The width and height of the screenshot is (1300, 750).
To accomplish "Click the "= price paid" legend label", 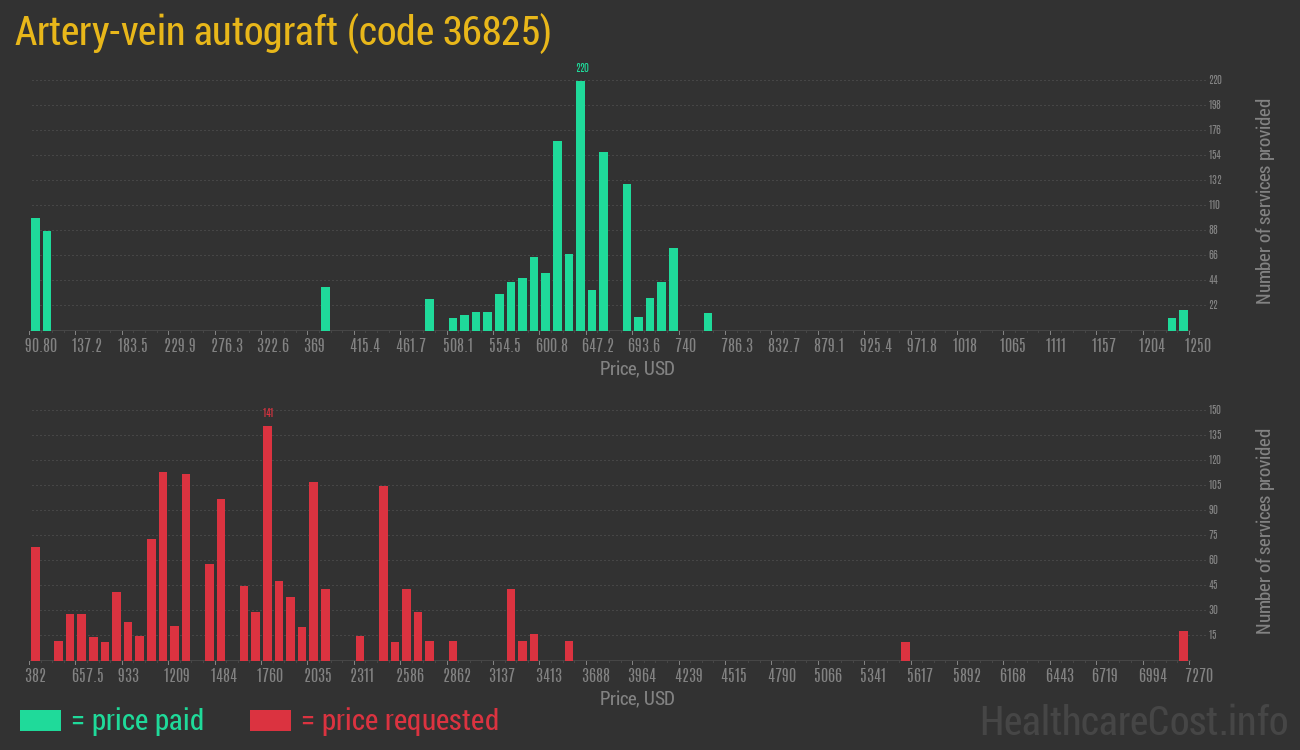I will [x=138, y=720].
